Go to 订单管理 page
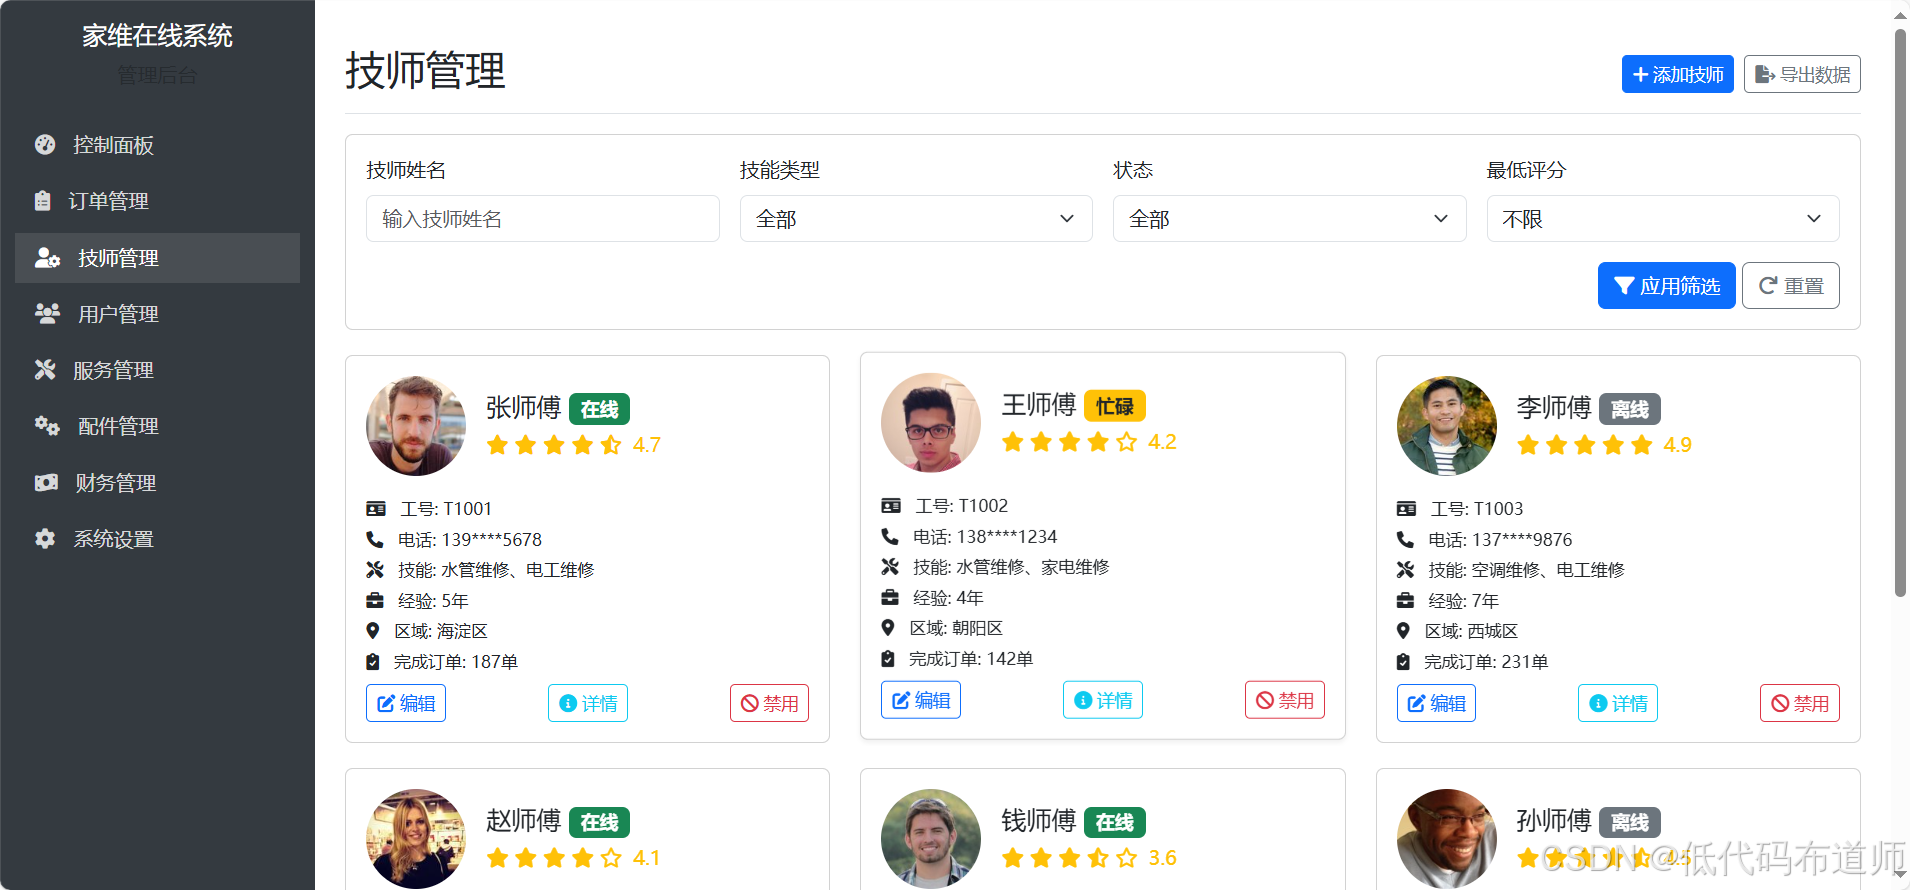The width and height of the screenshot is (1910, 890). tap(157, 201)
